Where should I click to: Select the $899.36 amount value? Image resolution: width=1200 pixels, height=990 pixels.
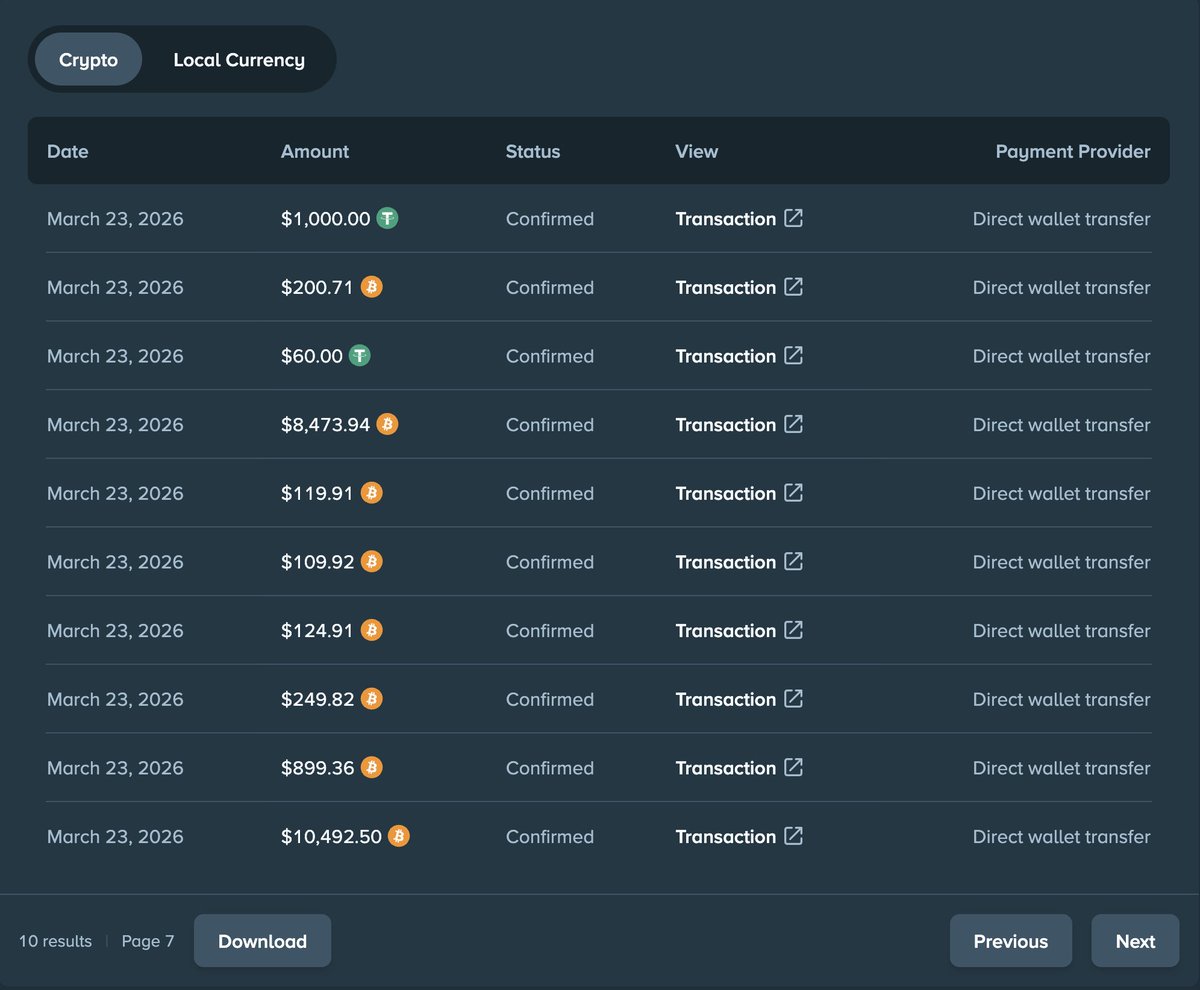(x=318, y=768)
